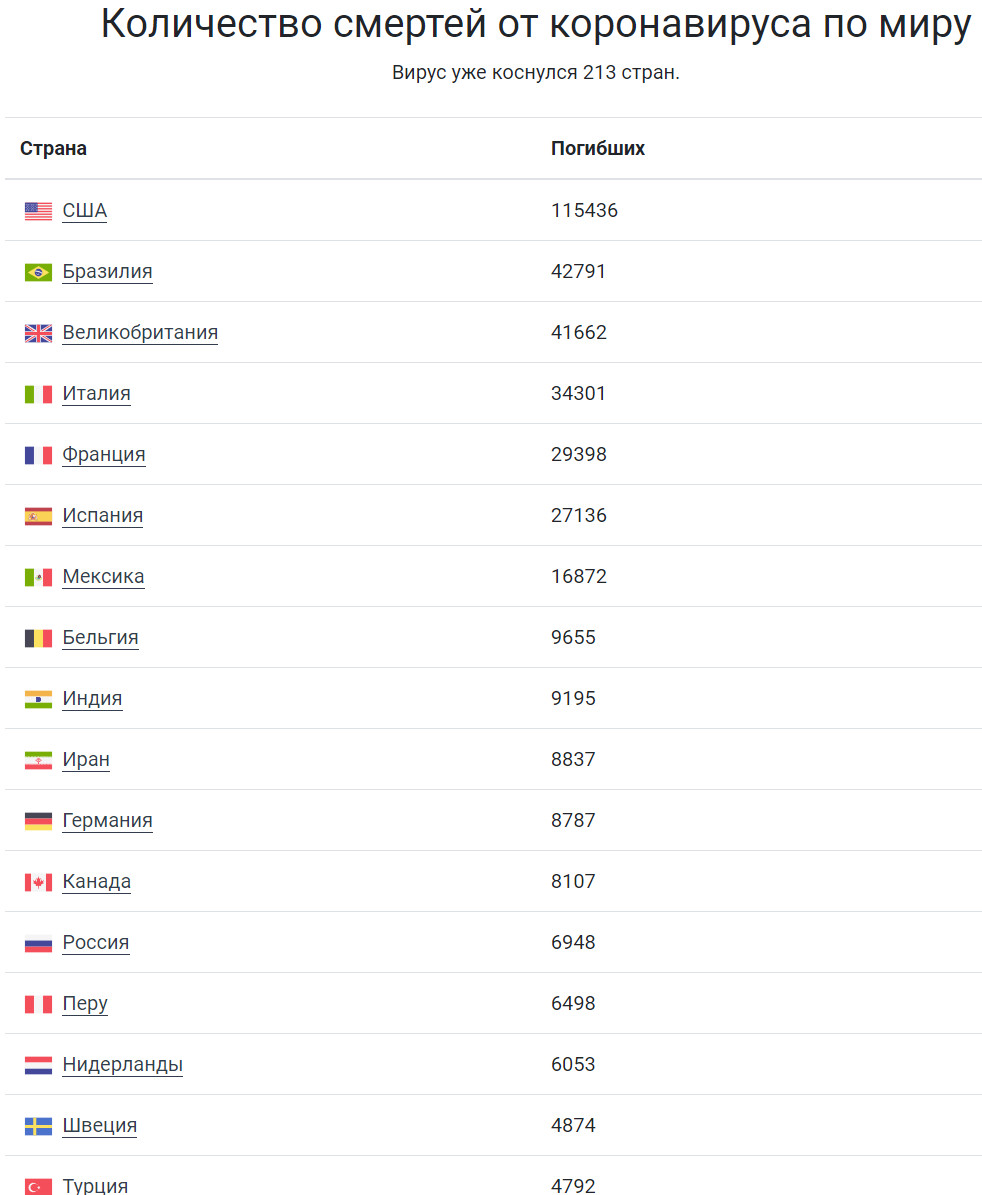
Task: Open the Нидерланды country link
Action: 123,1064
